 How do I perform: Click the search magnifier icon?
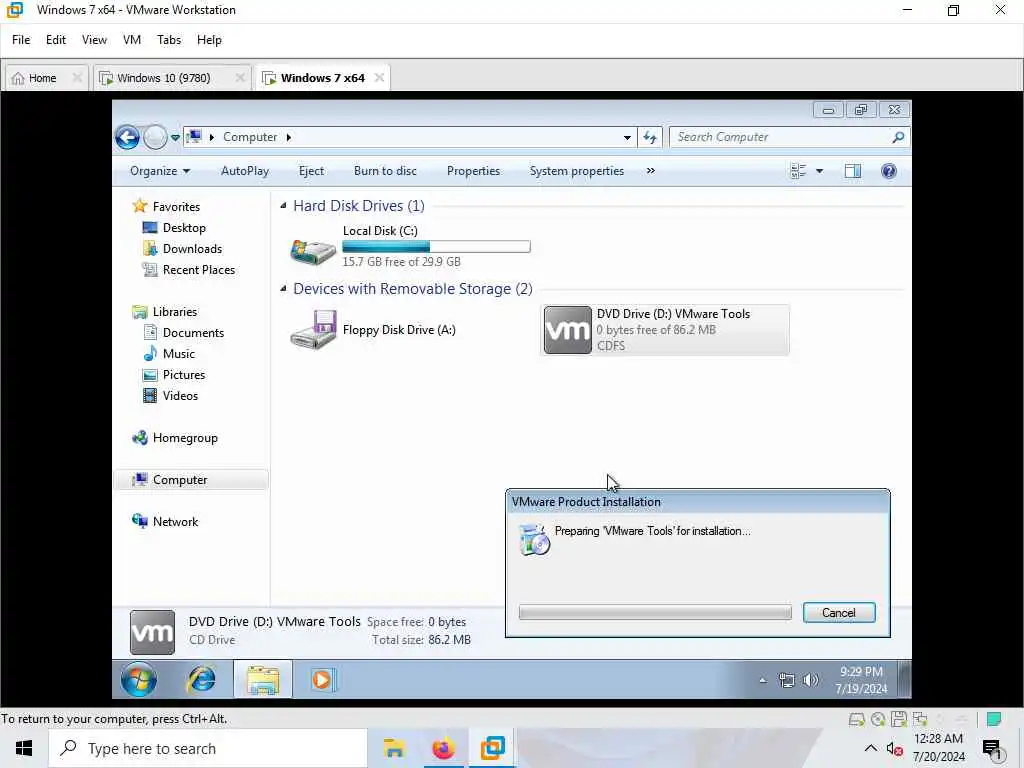tap(898, 137)
